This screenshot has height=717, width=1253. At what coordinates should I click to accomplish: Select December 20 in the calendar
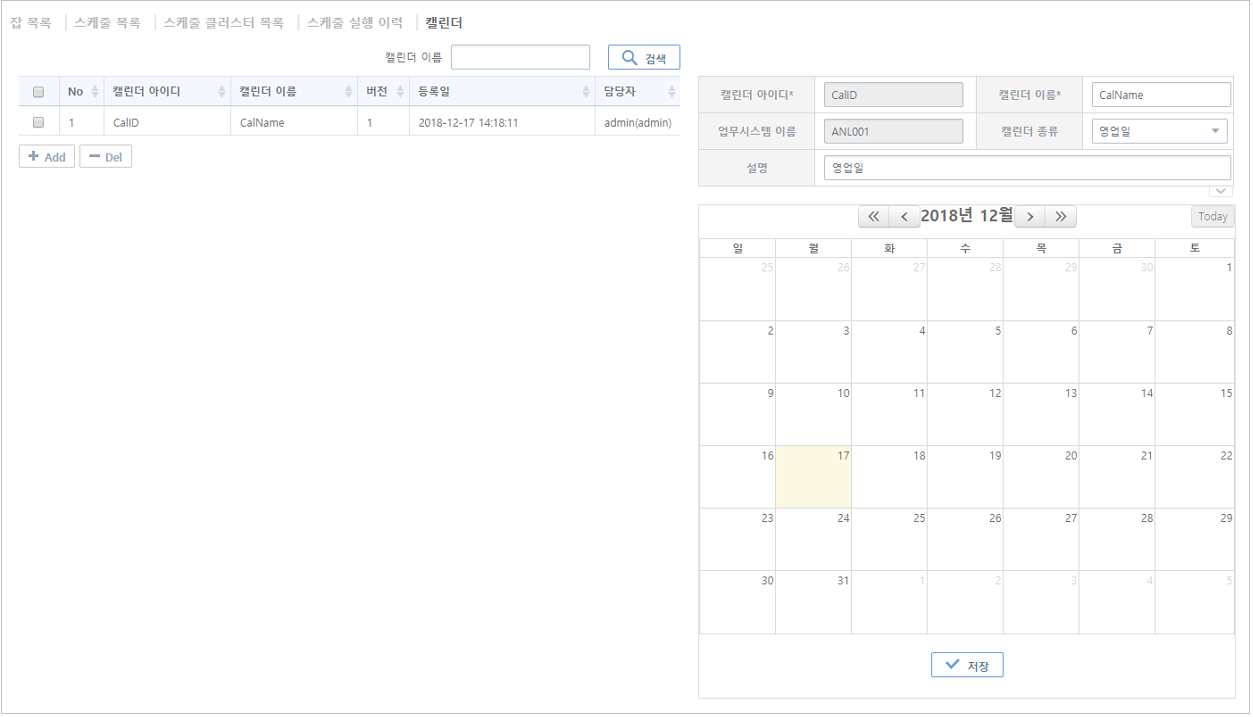coord(1041,477)
